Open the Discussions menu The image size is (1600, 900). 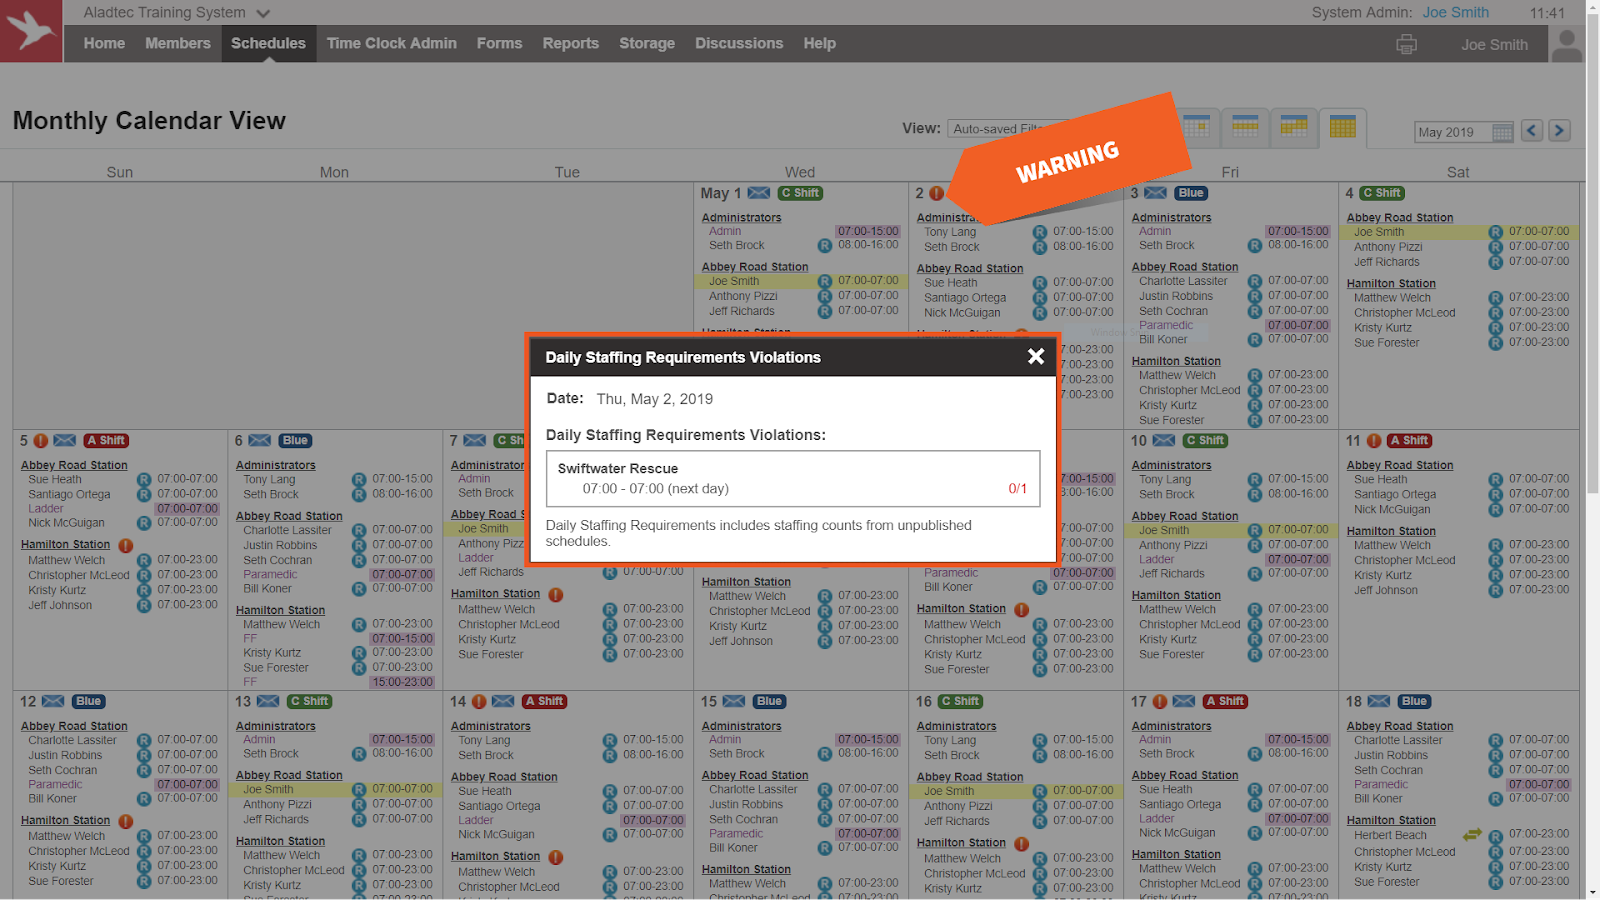click(x=739, y=44)
